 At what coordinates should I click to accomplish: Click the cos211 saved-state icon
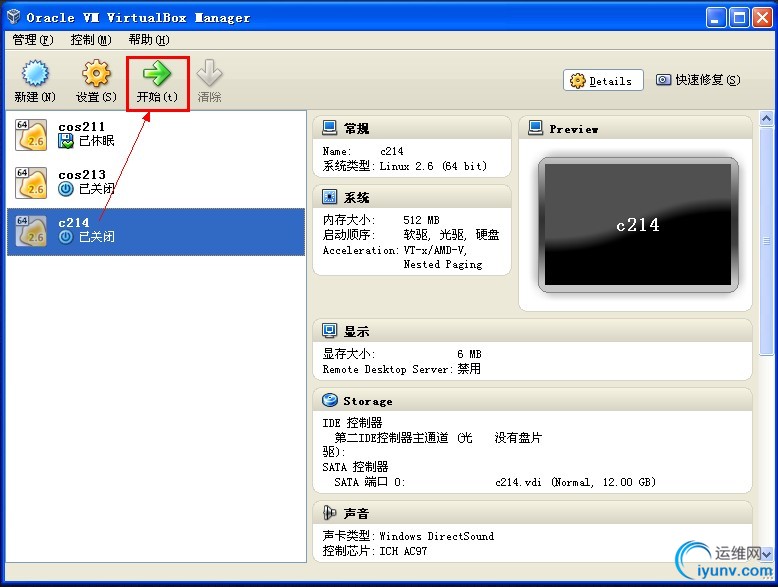(x=66, y=141)
